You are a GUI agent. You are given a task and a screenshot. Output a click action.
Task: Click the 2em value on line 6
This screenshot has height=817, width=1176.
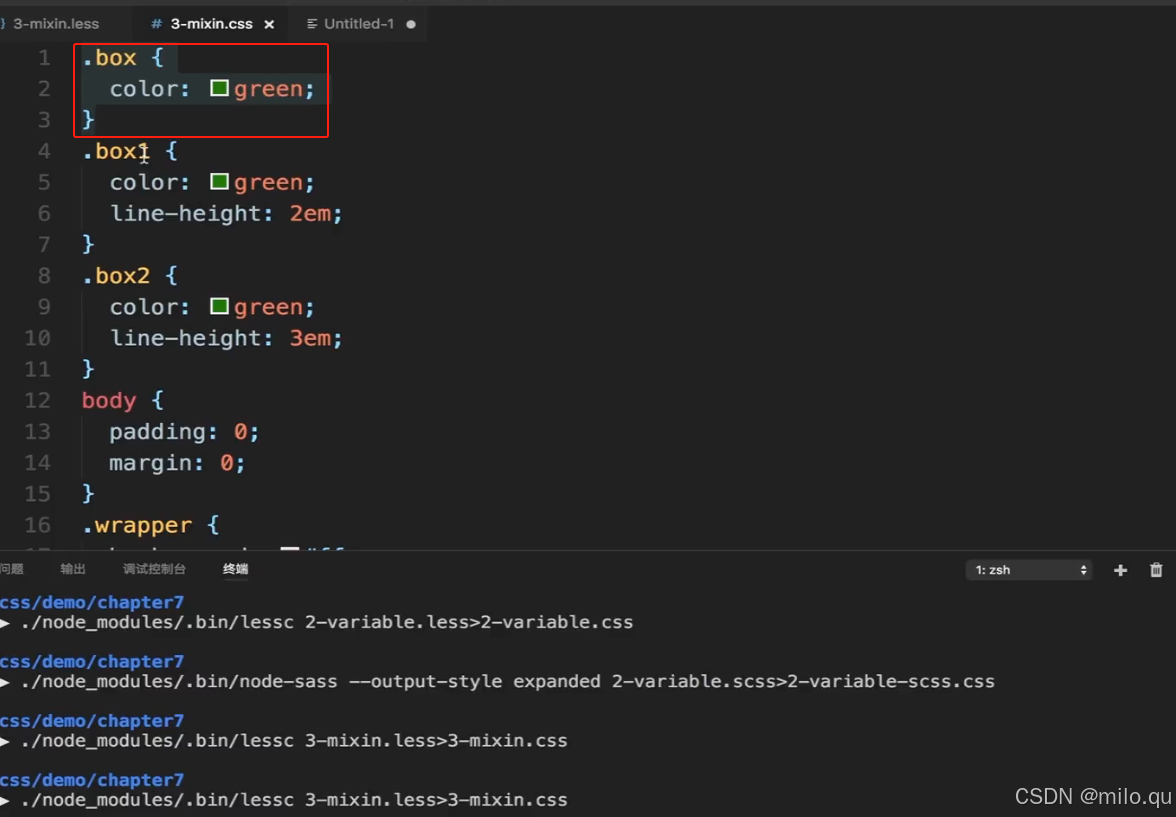[310, 213]
